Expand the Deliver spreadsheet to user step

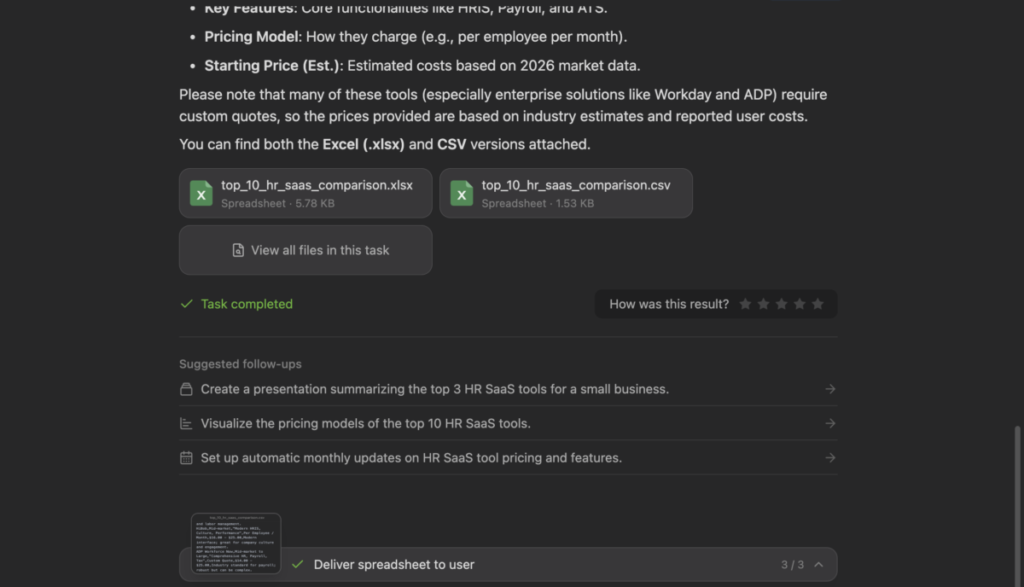394,565
